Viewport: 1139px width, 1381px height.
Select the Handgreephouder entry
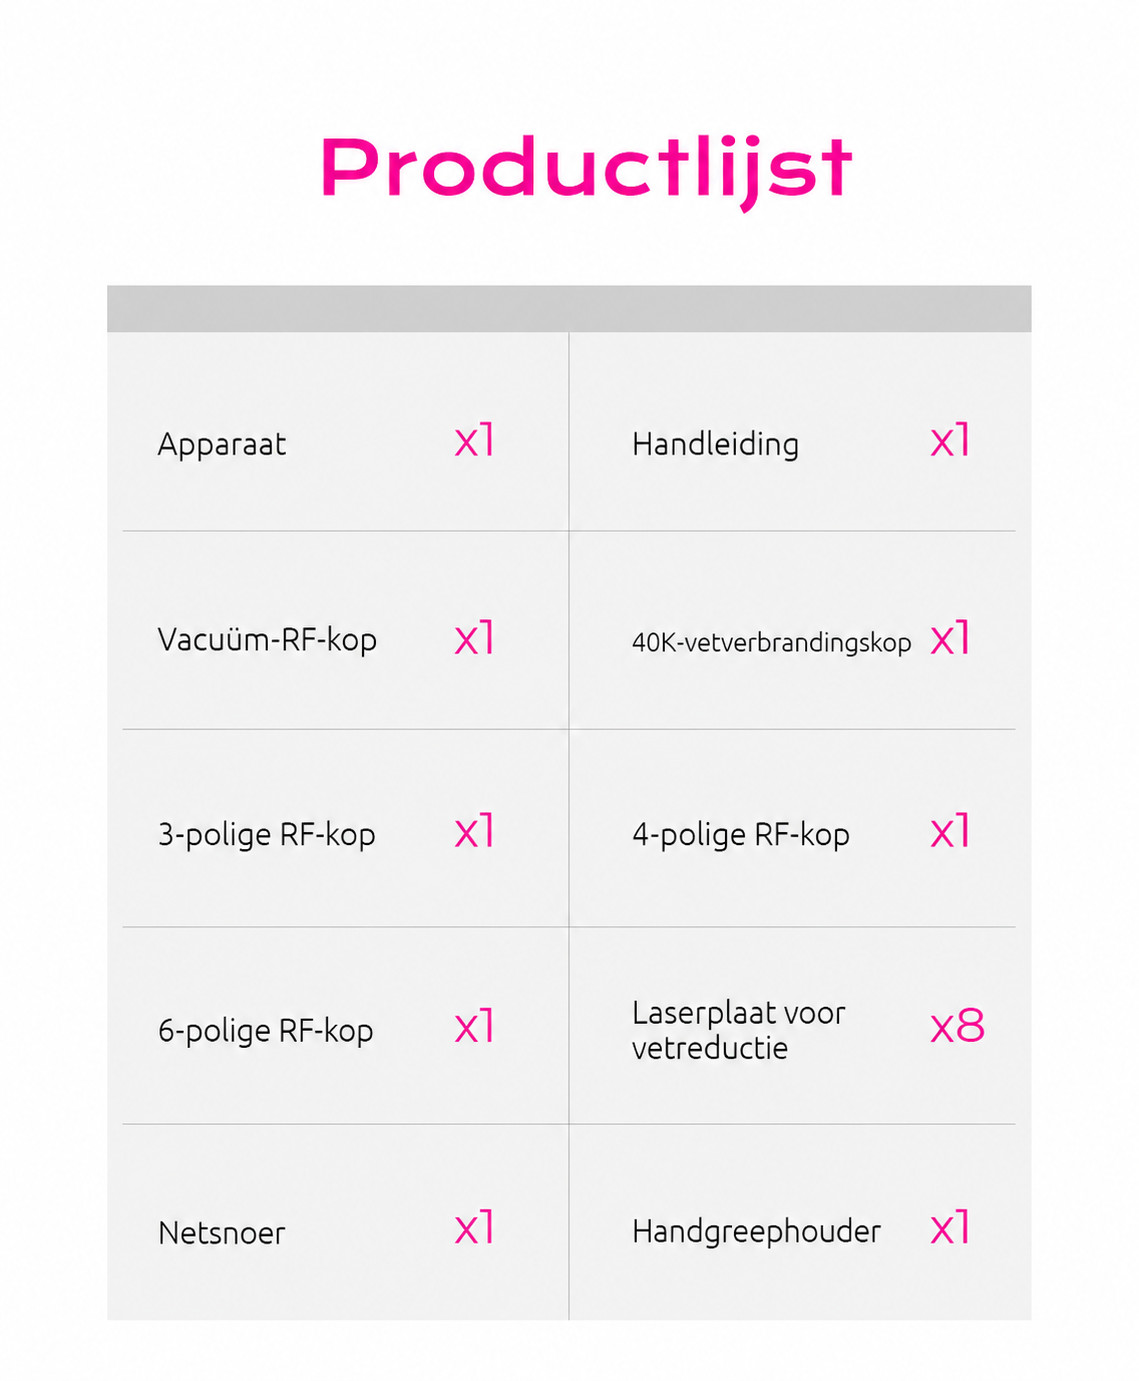(x=756, y=1232)
